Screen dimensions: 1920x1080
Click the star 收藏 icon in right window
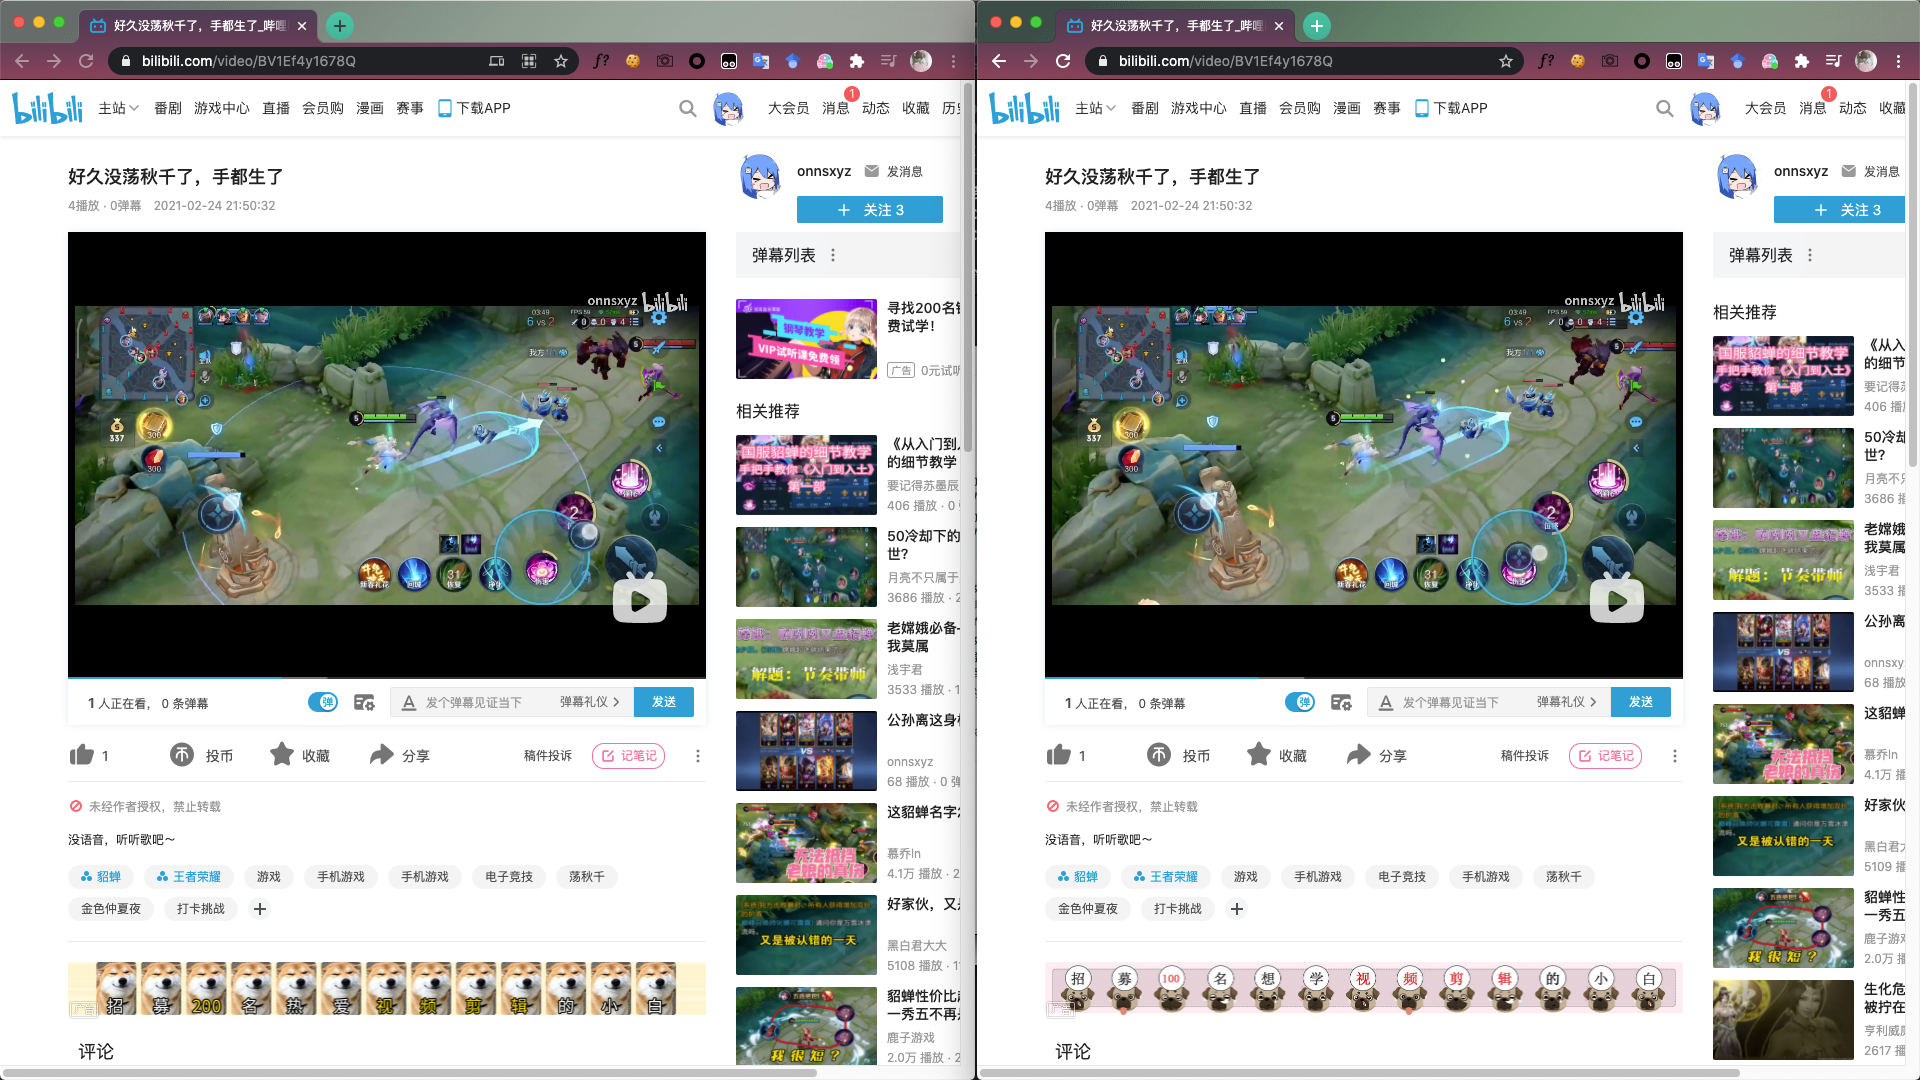[1259, 754]
